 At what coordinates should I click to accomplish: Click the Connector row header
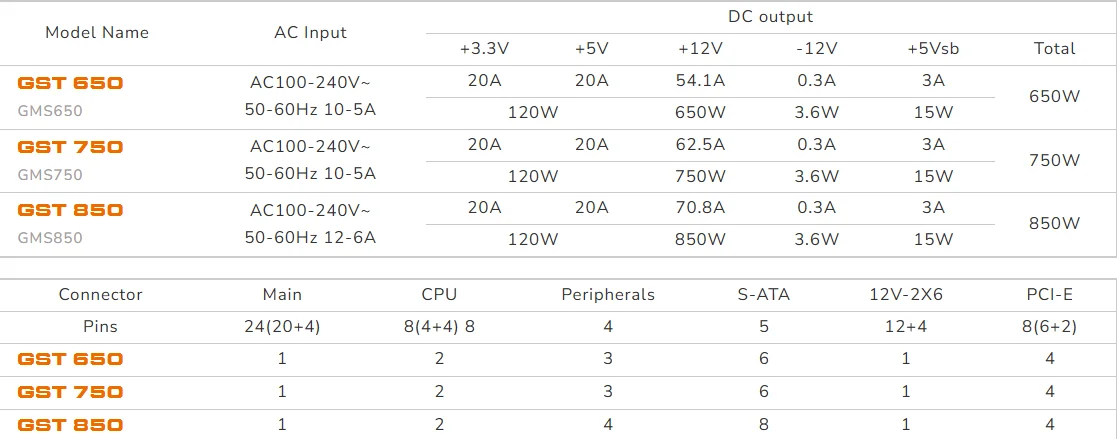[100, 294]
